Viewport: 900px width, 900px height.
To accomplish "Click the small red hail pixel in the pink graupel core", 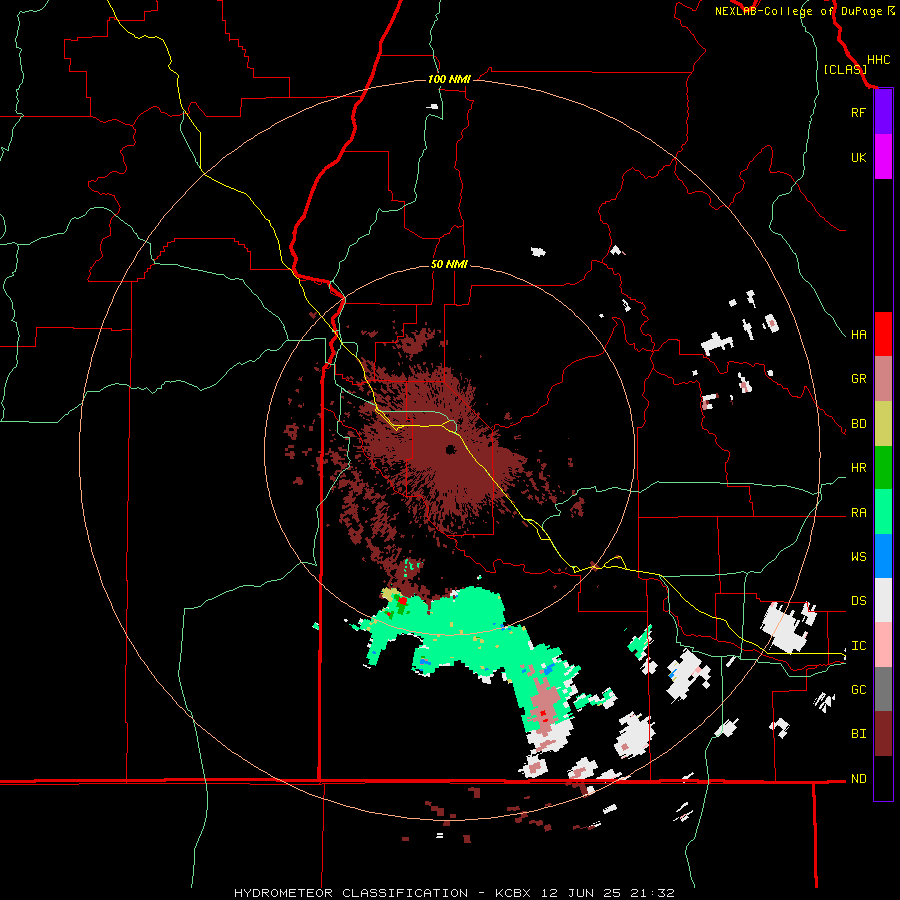I will click(543, 713).
